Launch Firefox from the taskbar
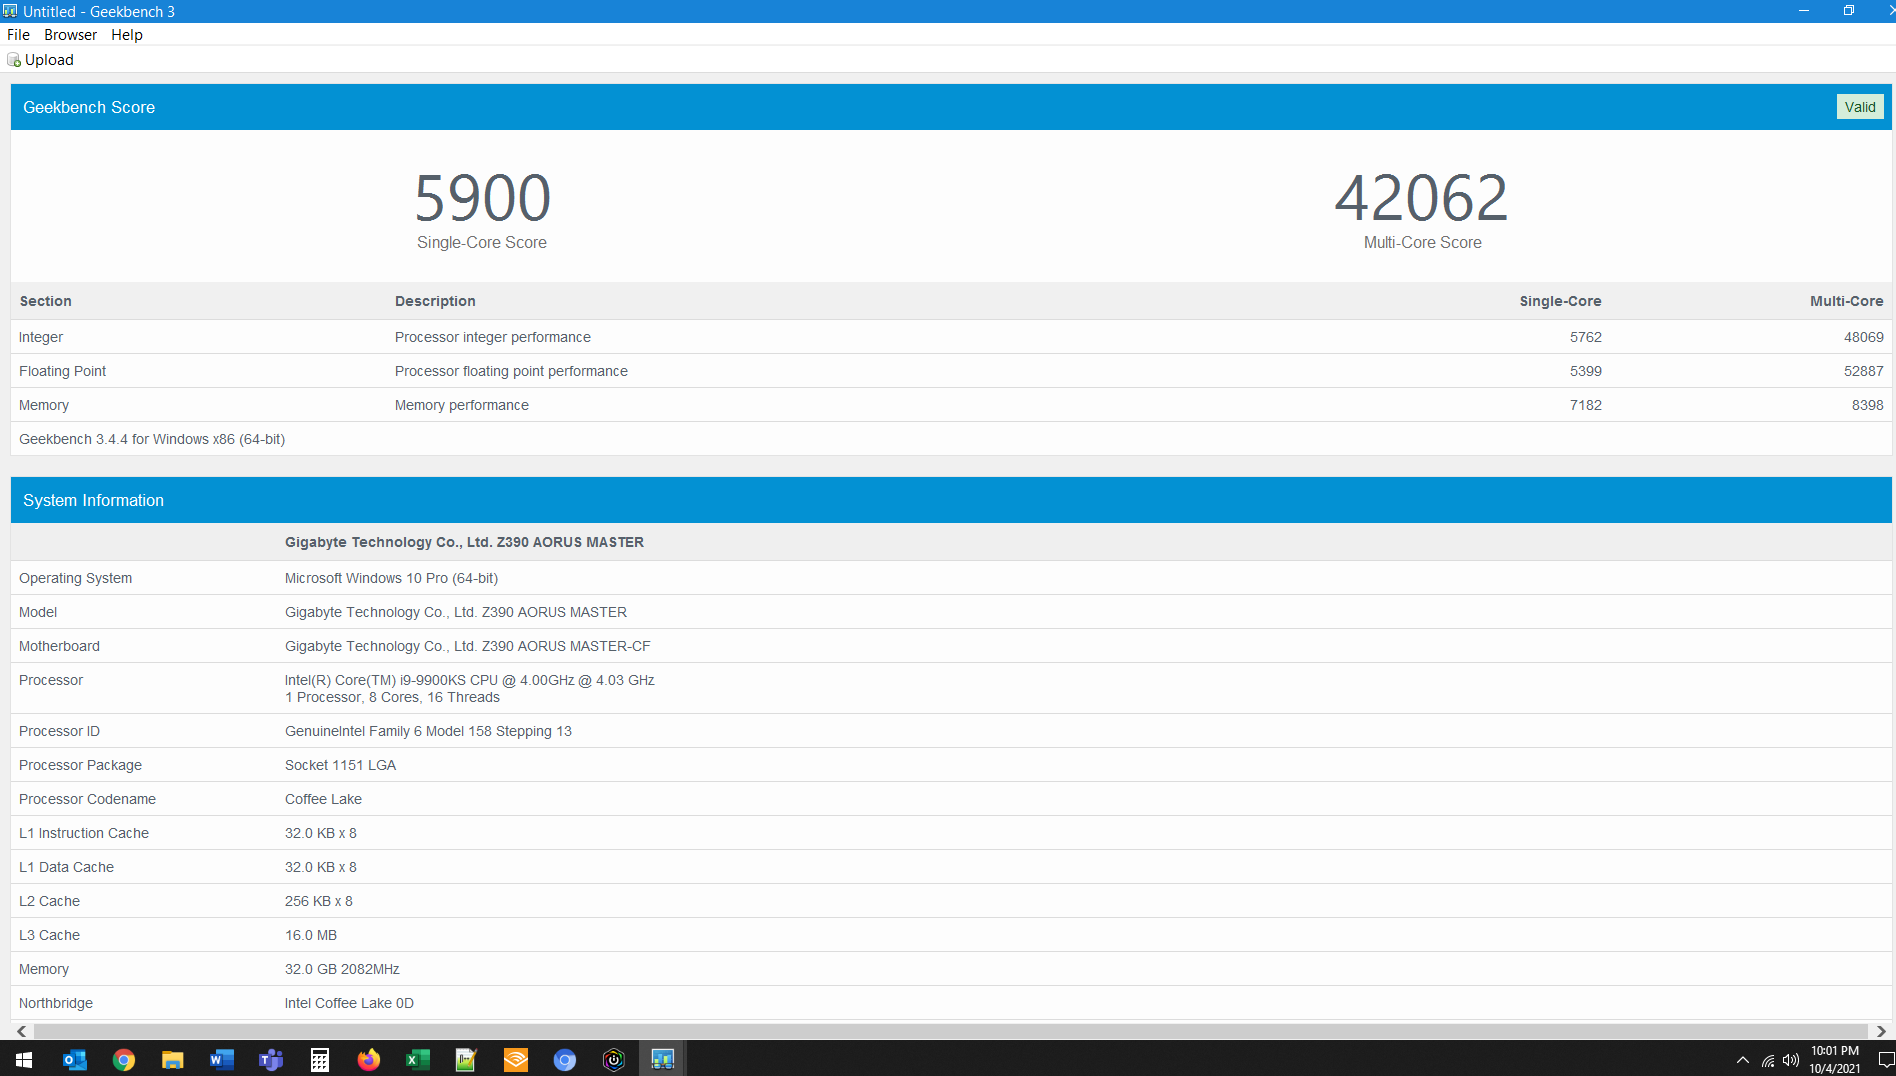 369,1060
